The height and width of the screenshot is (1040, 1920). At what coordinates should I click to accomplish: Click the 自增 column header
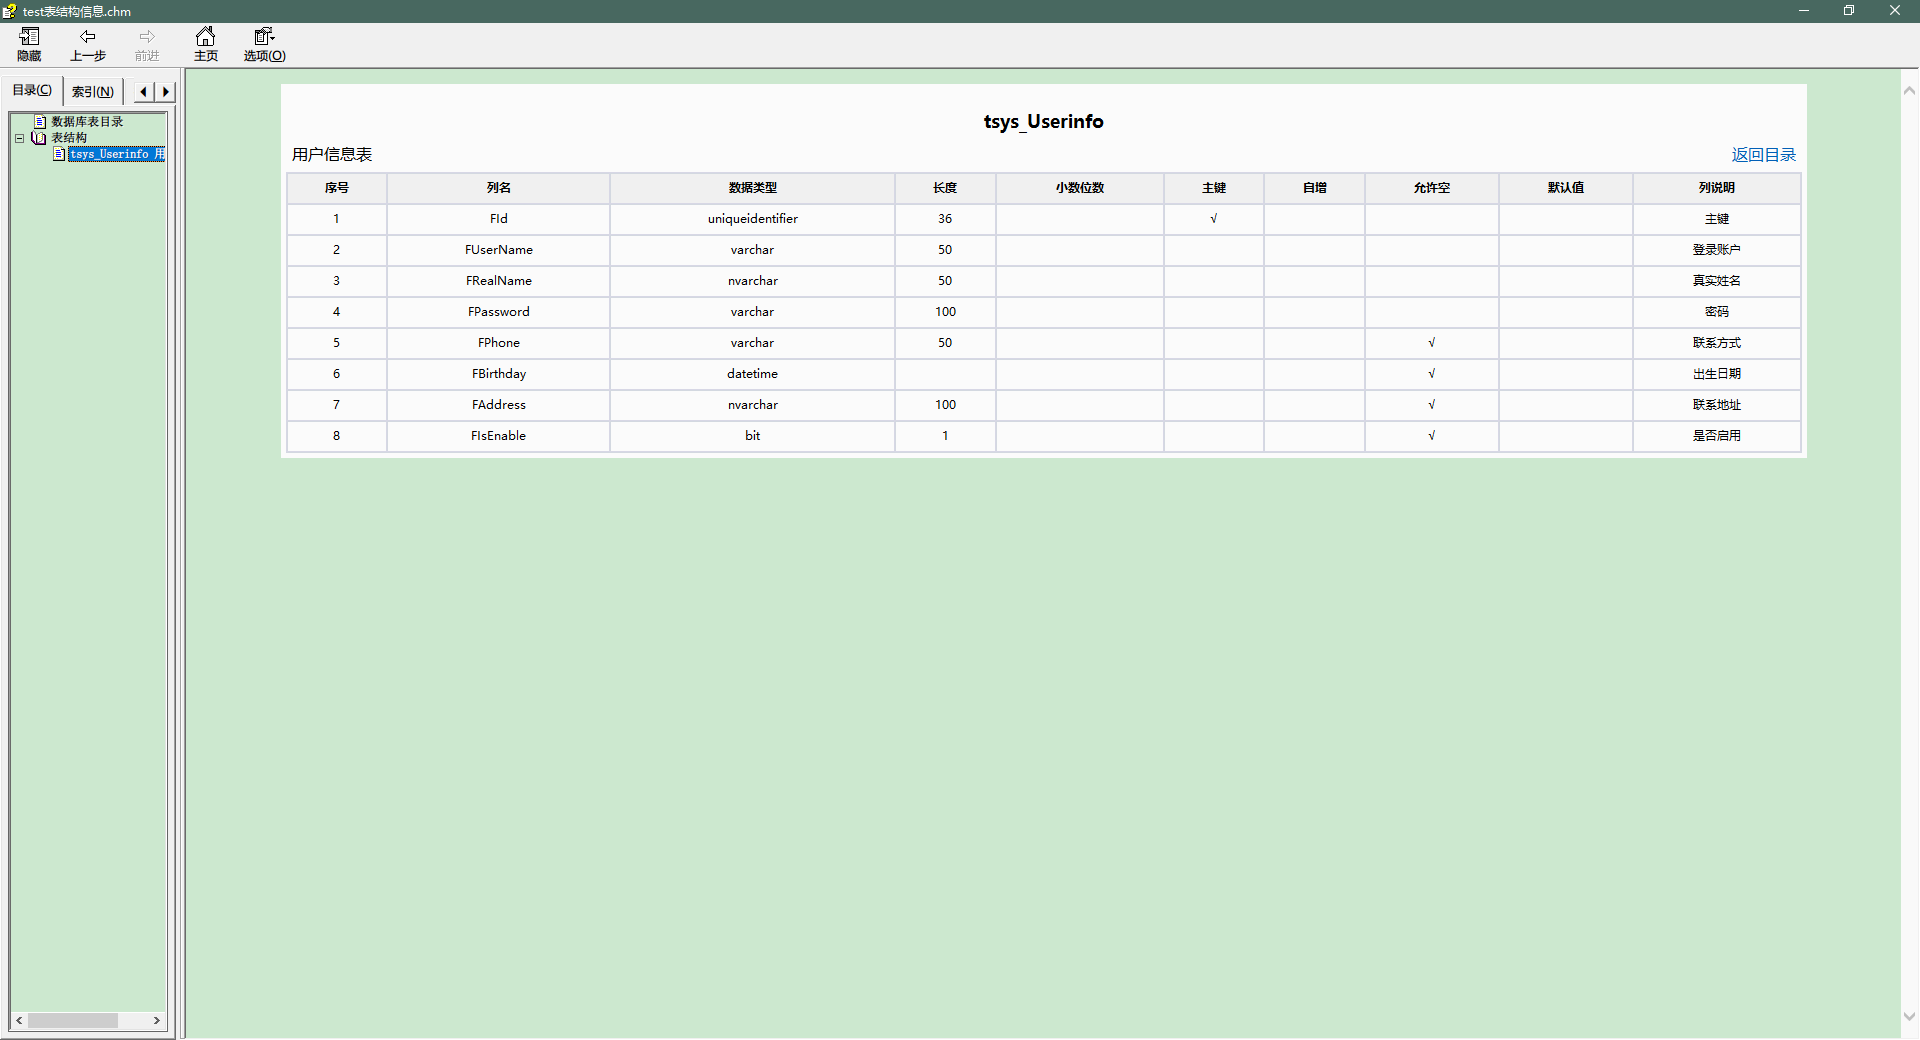click(1315, 188)
